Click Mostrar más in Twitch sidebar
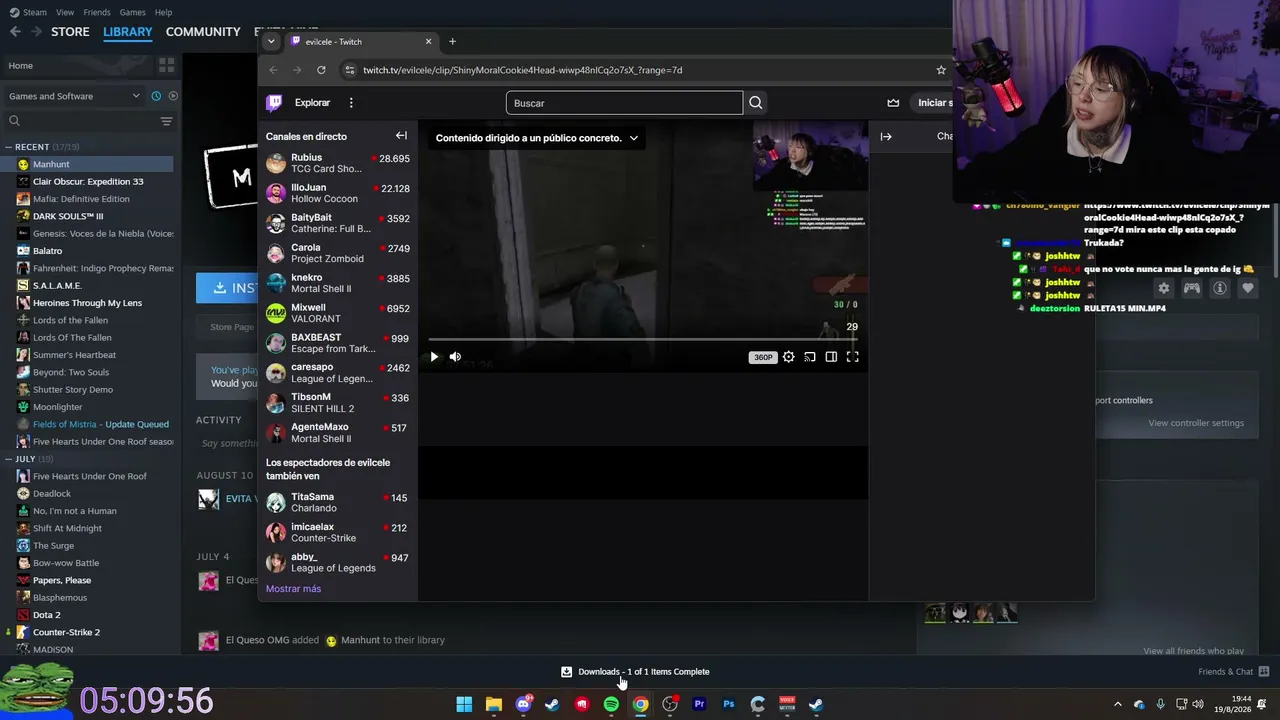Image resolution: width=1280 pixels, height=720 pixels. pos(293,589)
